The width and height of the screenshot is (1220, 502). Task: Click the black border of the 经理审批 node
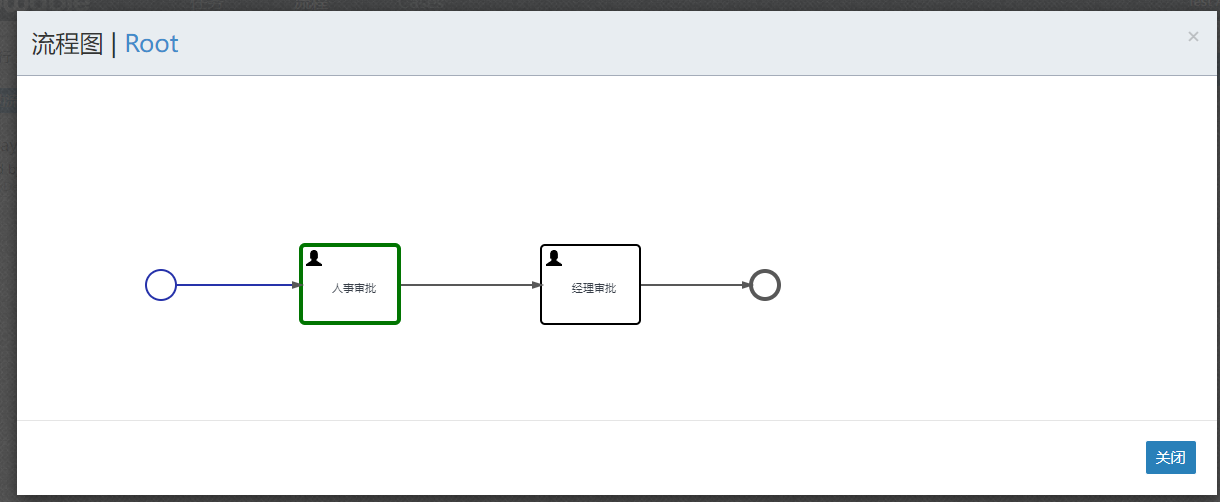pos(590,245)
